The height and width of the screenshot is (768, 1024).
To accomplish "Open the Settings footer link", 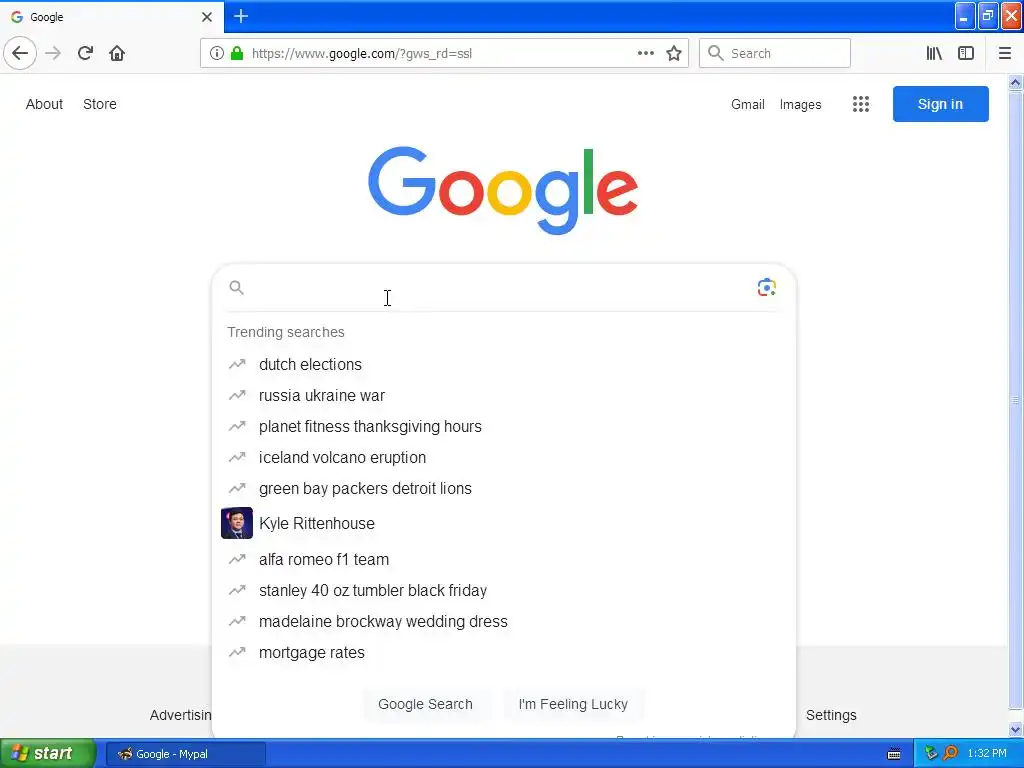I will click(831, 715).
